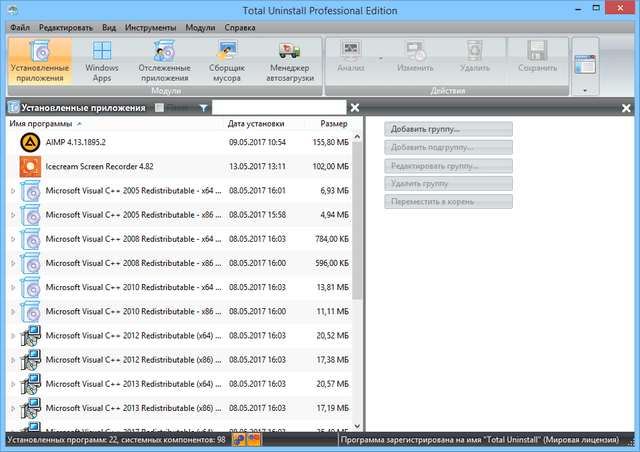640x452 pixels.
Task: Open the Менеджер автозагрузки startup manager
Action: tap(290, 61)
